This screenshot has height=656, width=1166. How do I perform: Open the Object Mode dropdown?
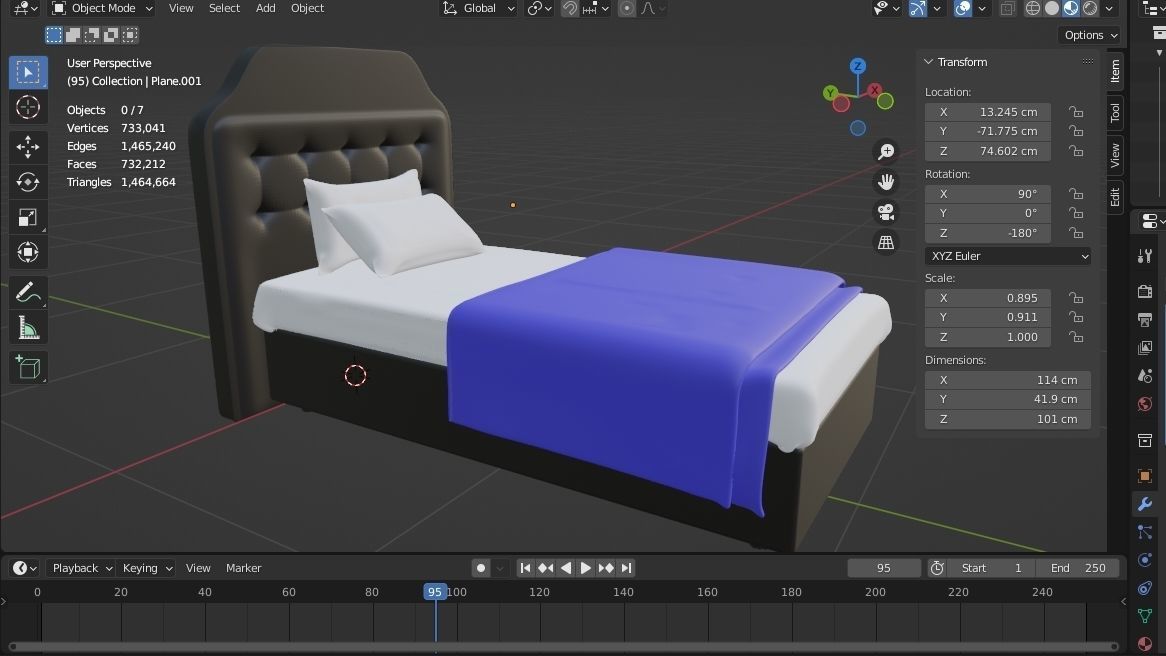click(103, 8)
